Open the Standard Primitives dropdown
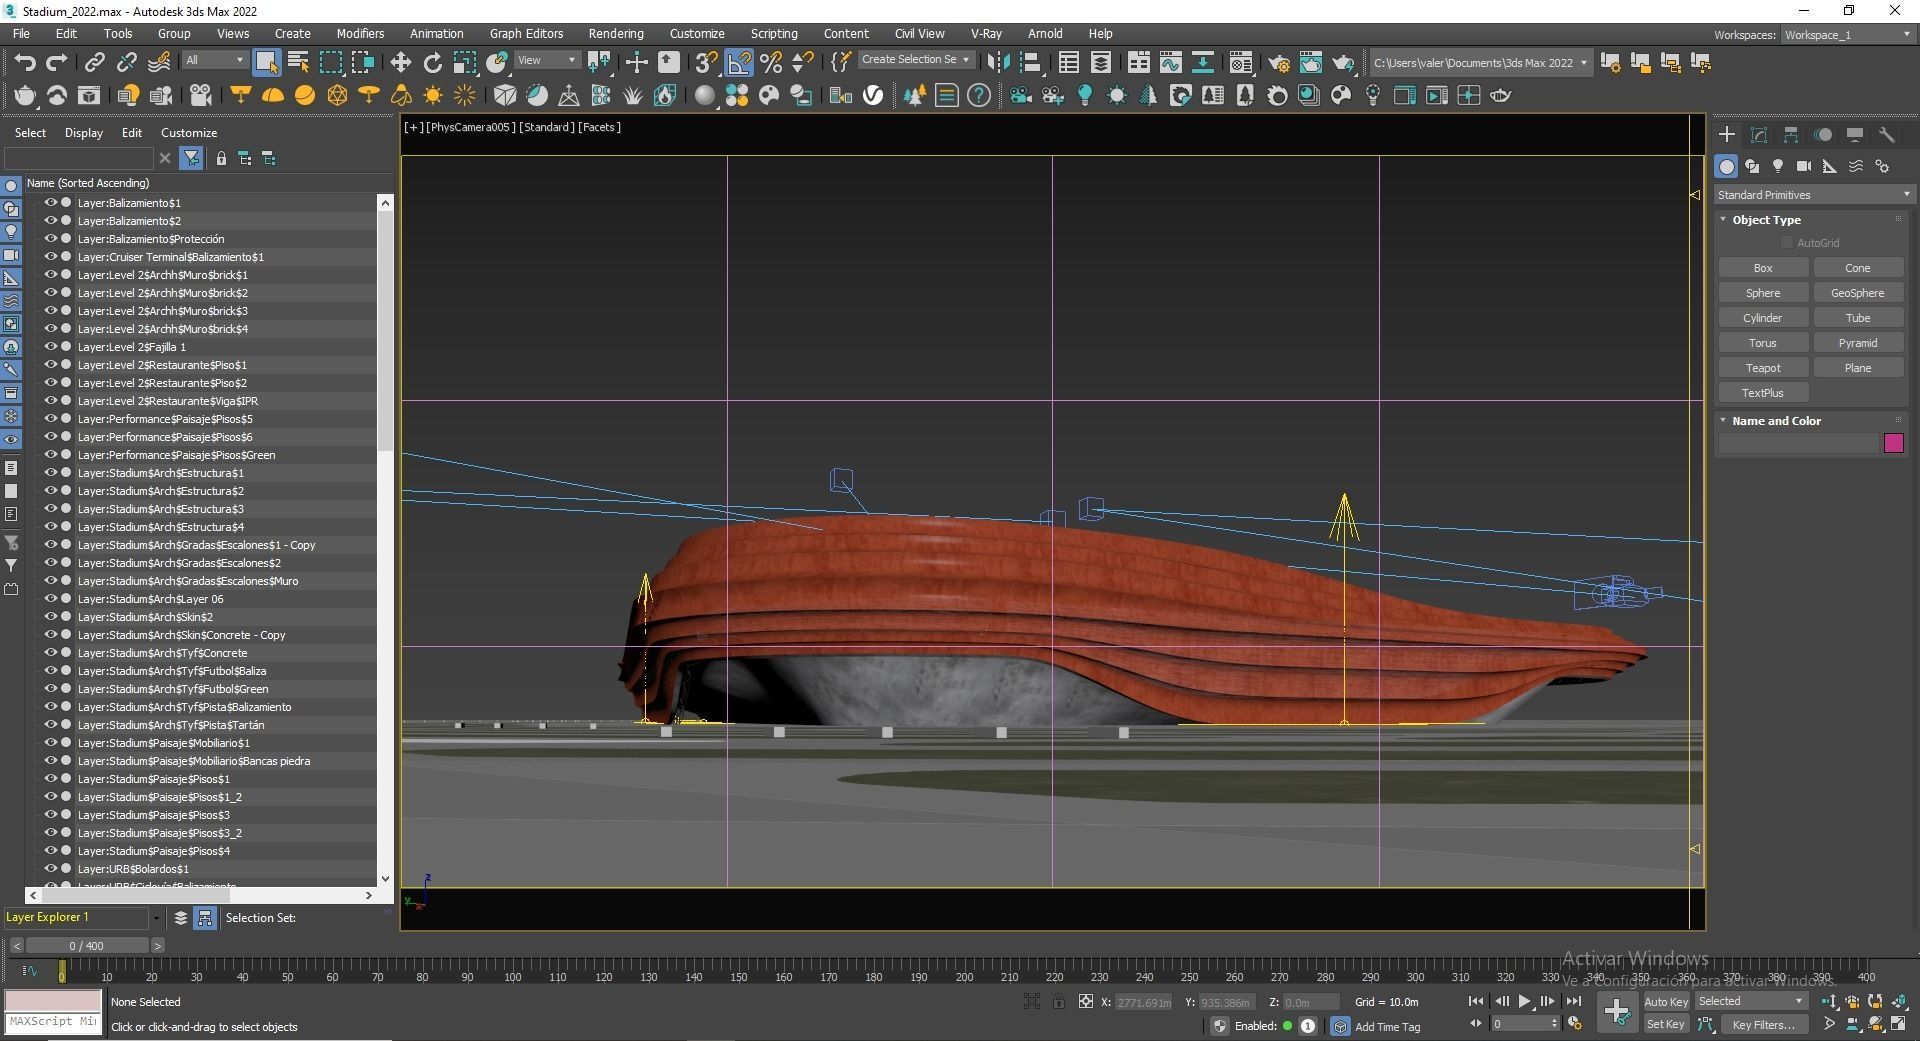Image resolution: width=1920 pixels, height=1041 pixels. click(x=1812, y=195)
